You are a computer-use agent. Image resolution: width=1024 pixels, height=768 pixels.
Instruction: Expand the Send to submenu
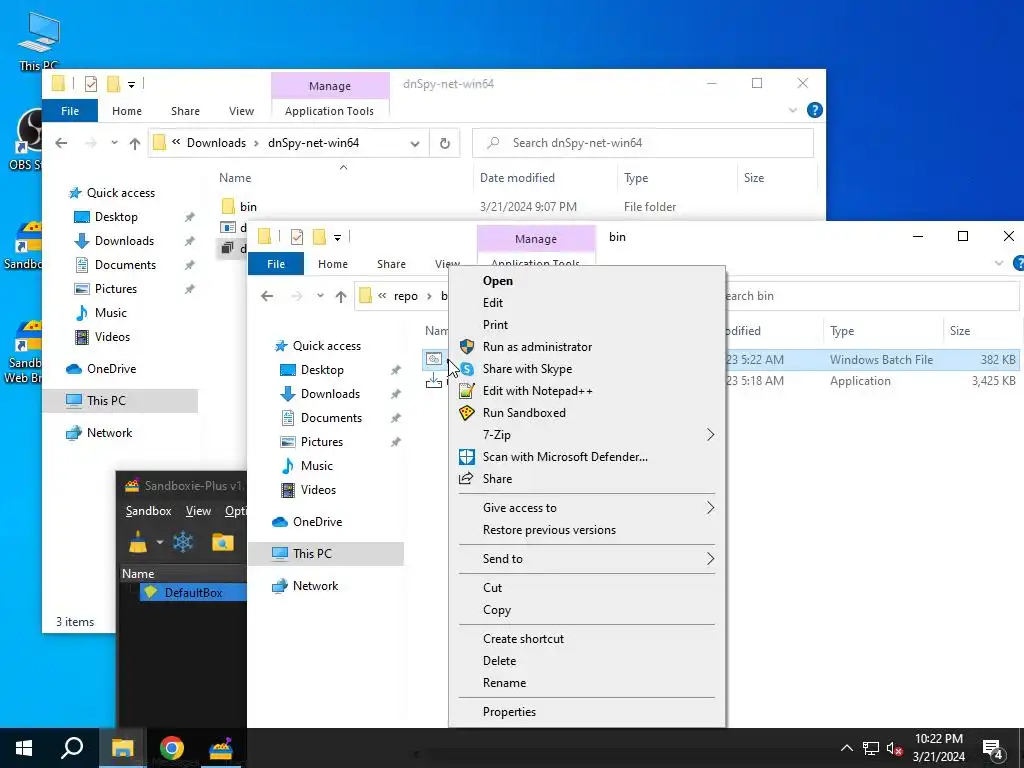(587, 559)
